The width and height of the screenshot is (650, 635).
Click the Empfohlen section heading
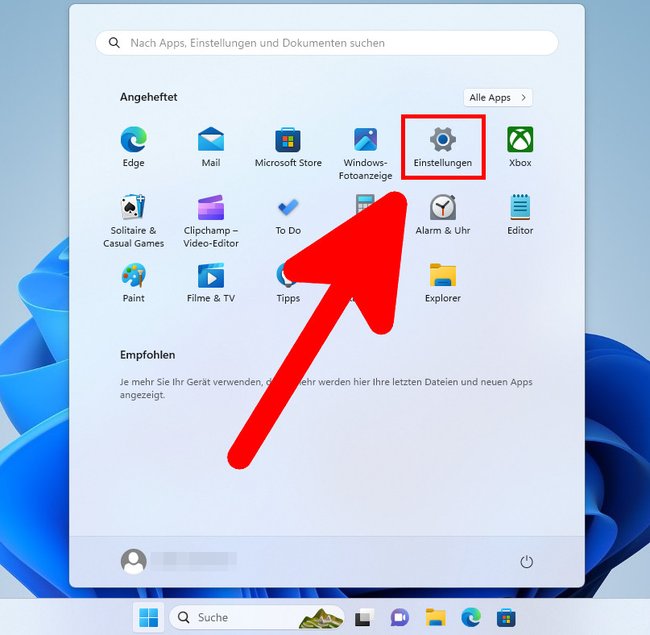tap(148, 355)
